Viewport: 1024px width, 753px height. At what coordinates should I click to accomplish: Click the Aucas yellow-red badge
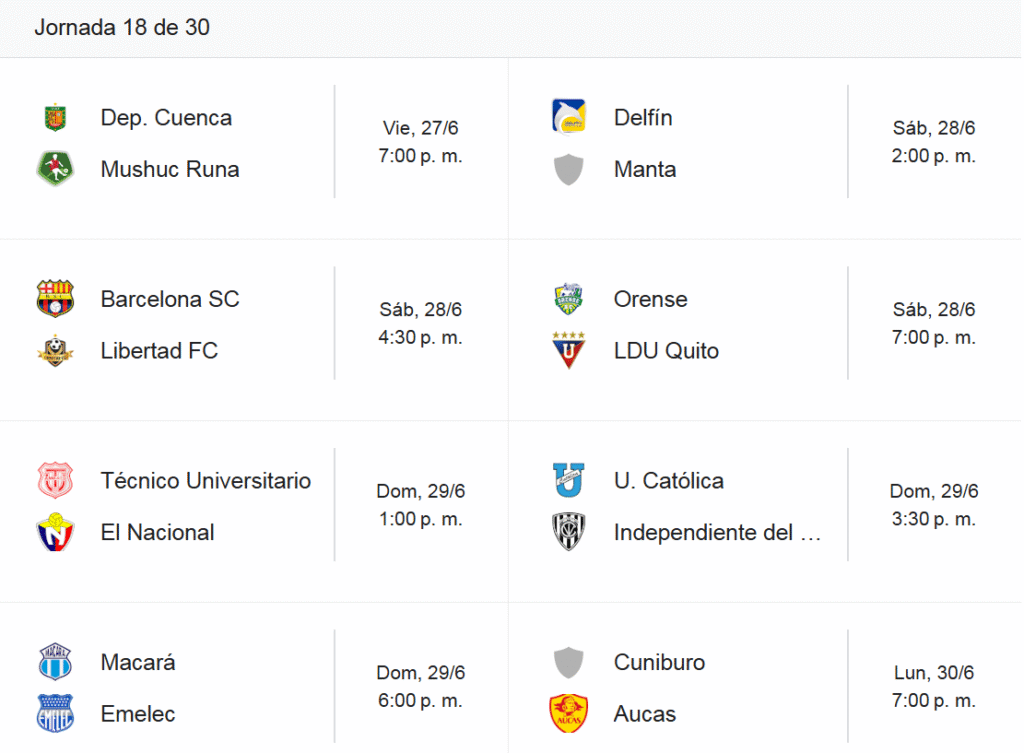tap(569, 713)
